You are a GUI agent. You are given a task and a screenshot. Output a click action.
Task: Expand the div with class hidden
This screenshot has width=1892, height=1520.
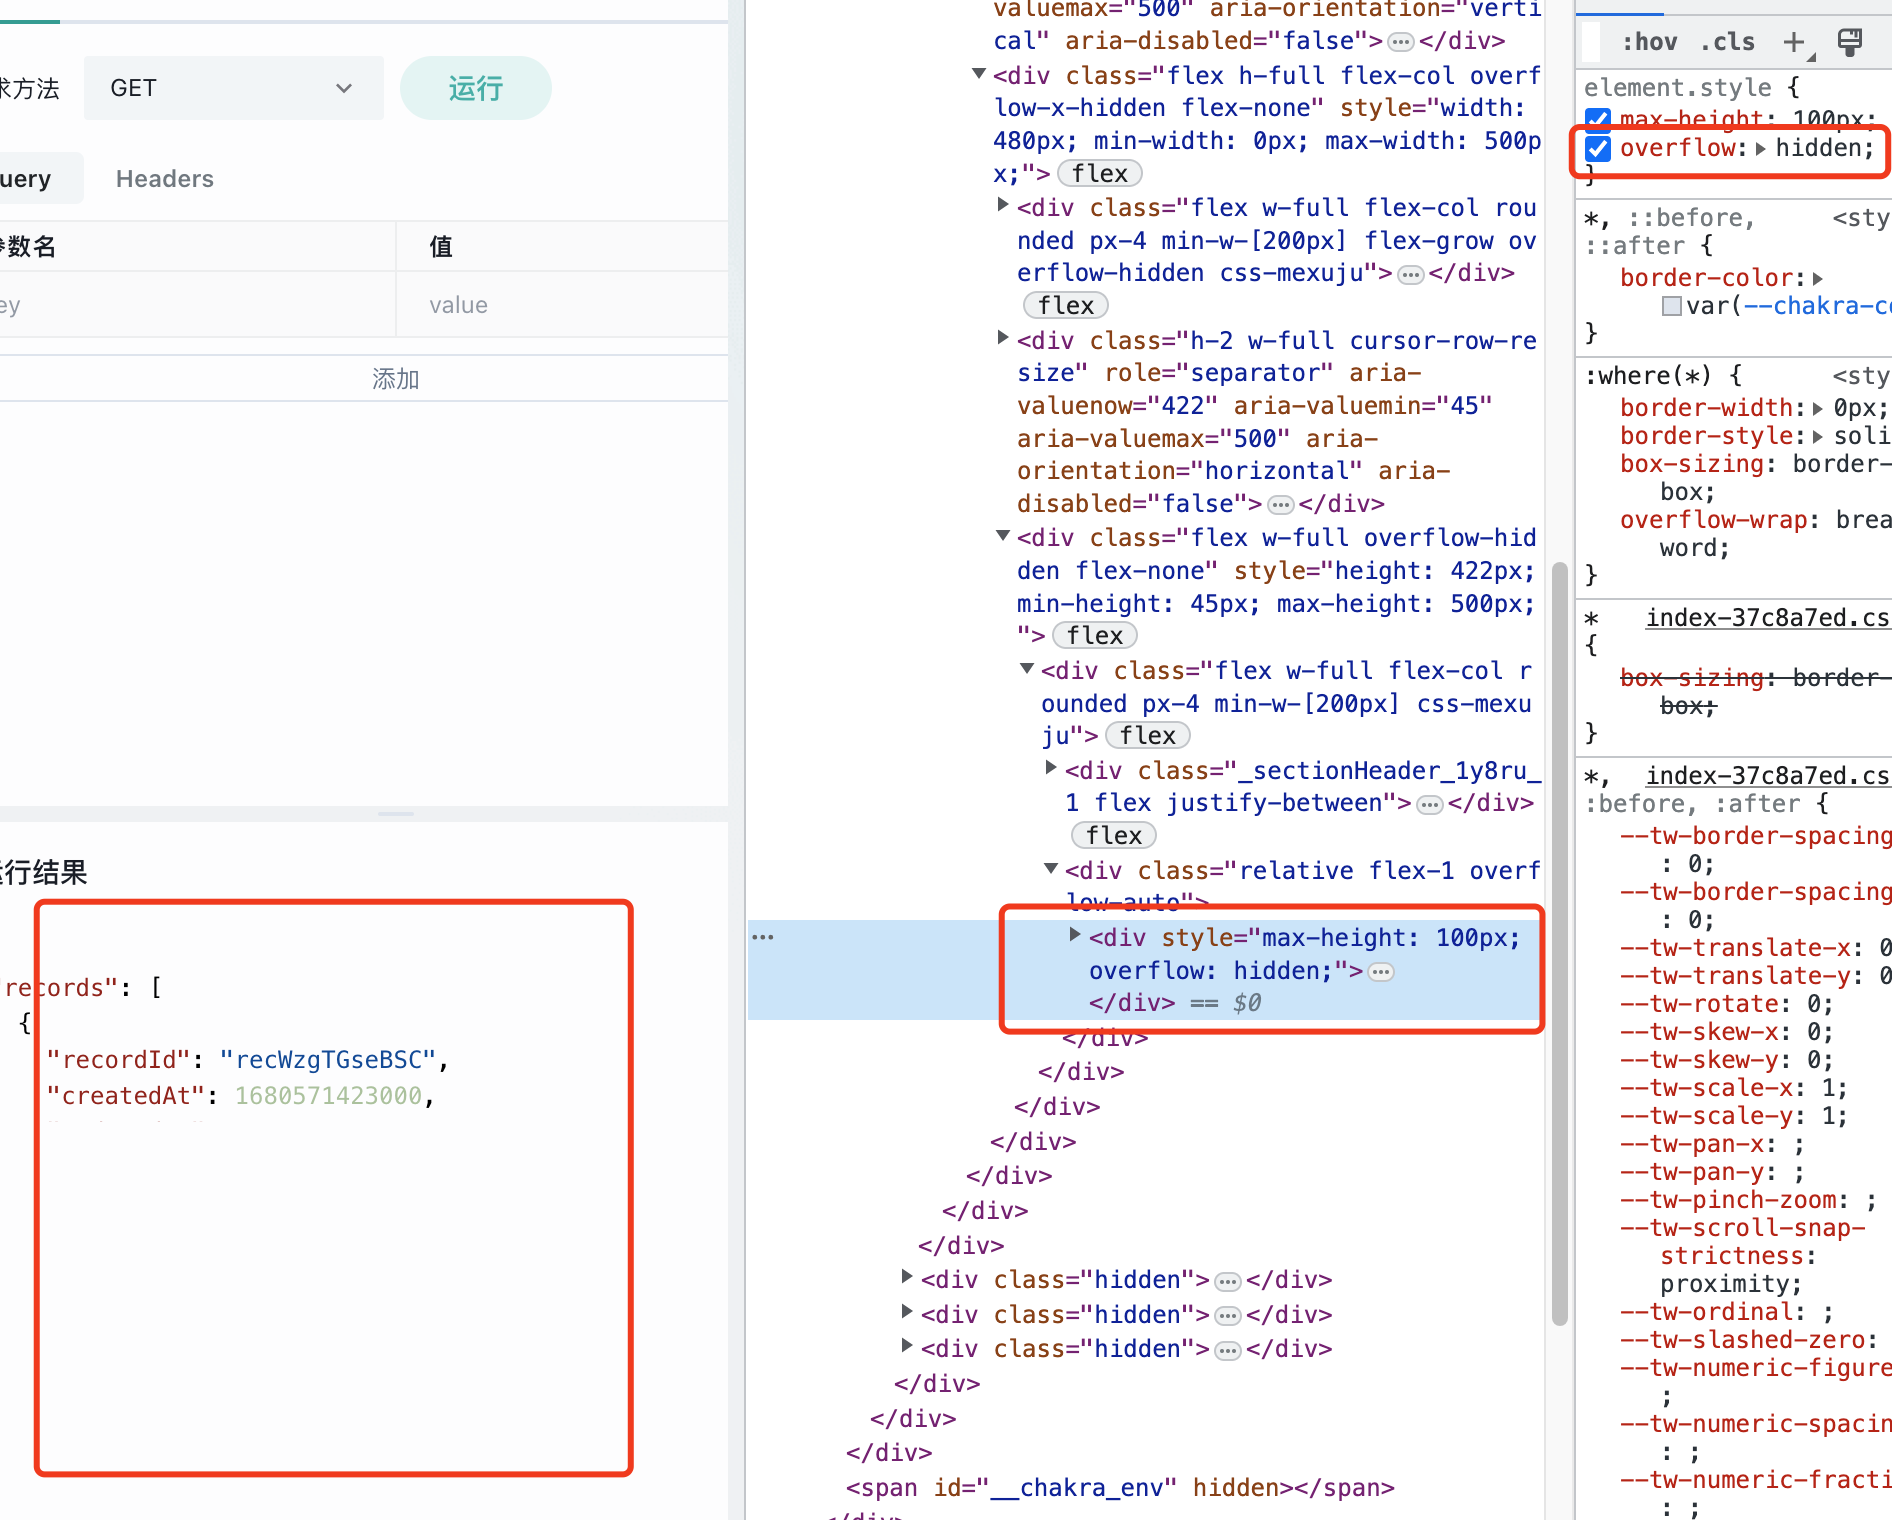[906, 1279]
